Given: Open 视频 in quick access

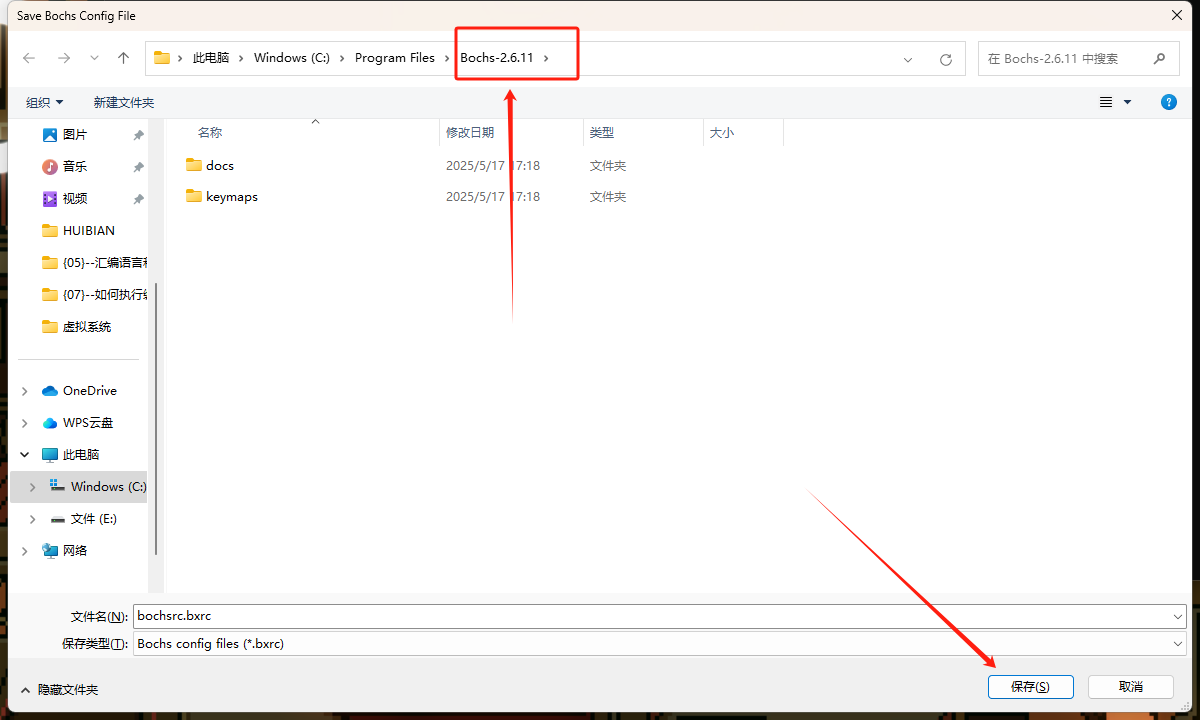Looking at the screenshot, I should click(75, 198).
